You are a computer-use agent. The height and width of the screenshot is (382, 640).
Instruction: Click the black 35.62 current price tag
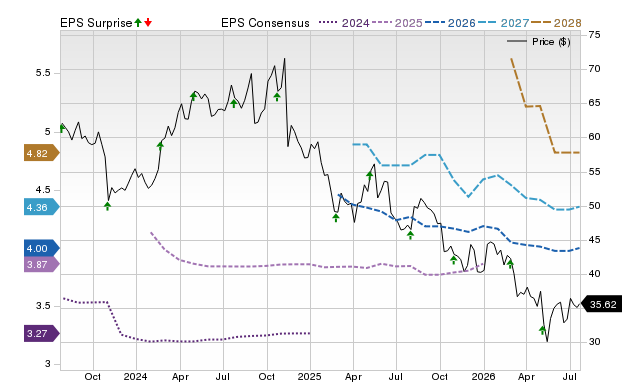[x=601, y=304]
